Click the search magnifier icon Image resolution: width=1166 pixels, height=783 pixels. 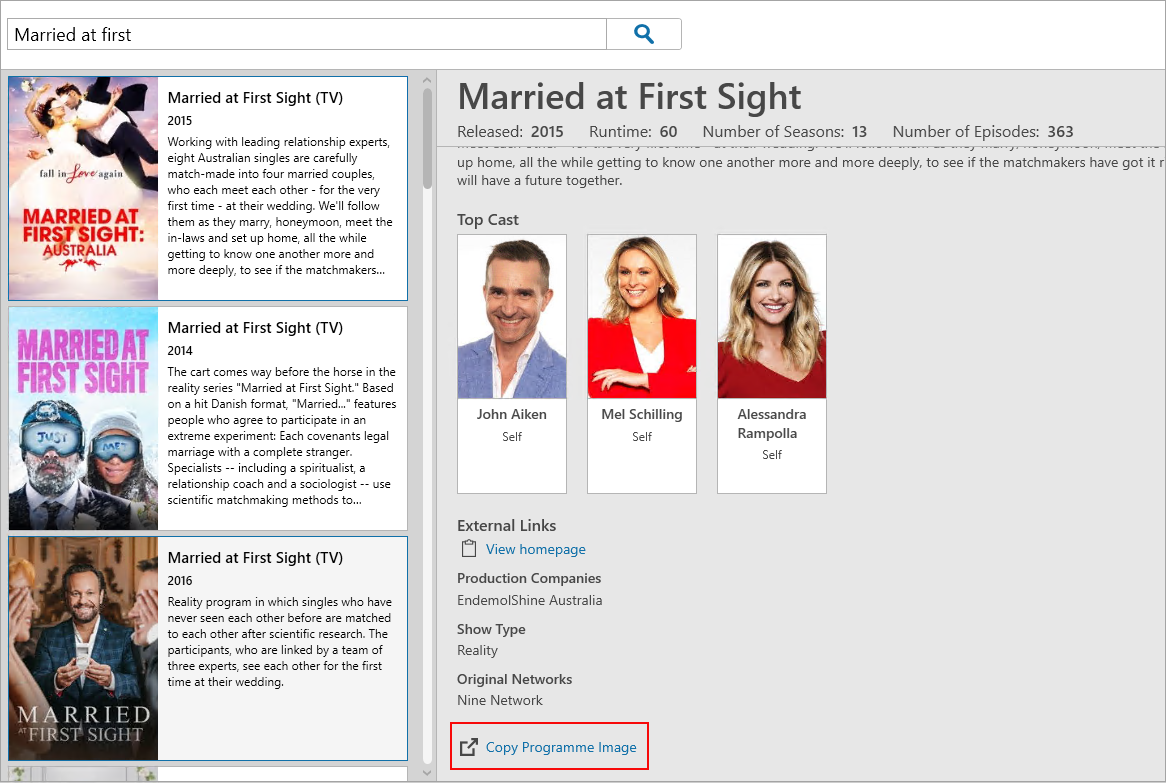tap(643, 33)
